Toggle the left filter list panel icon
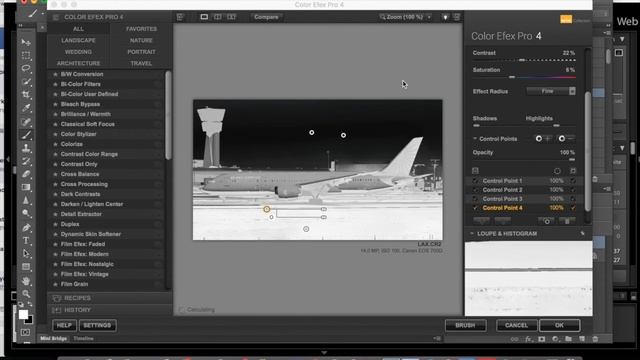Viewport: 640px width, 360px height. [180, 17]
